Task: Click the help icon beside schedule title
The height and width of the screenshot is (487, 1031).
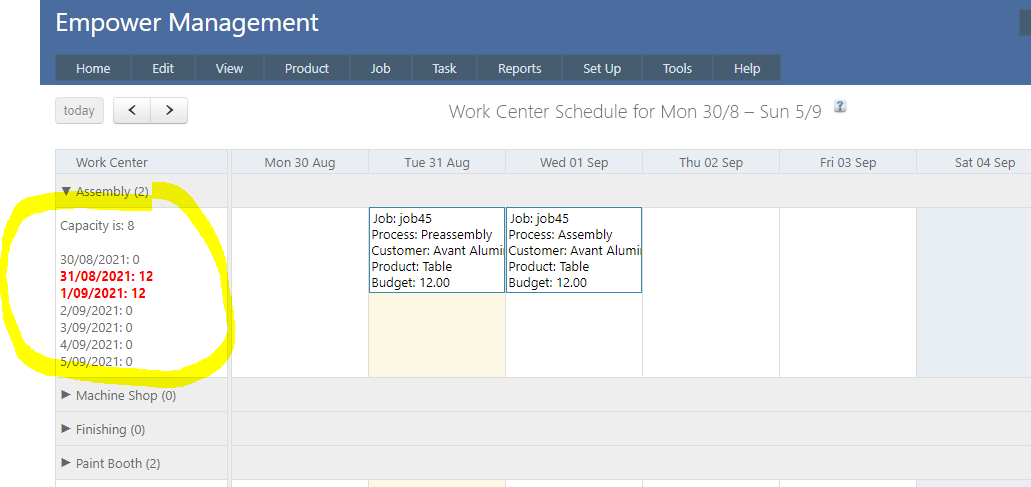Action: (x=840, y=107)
